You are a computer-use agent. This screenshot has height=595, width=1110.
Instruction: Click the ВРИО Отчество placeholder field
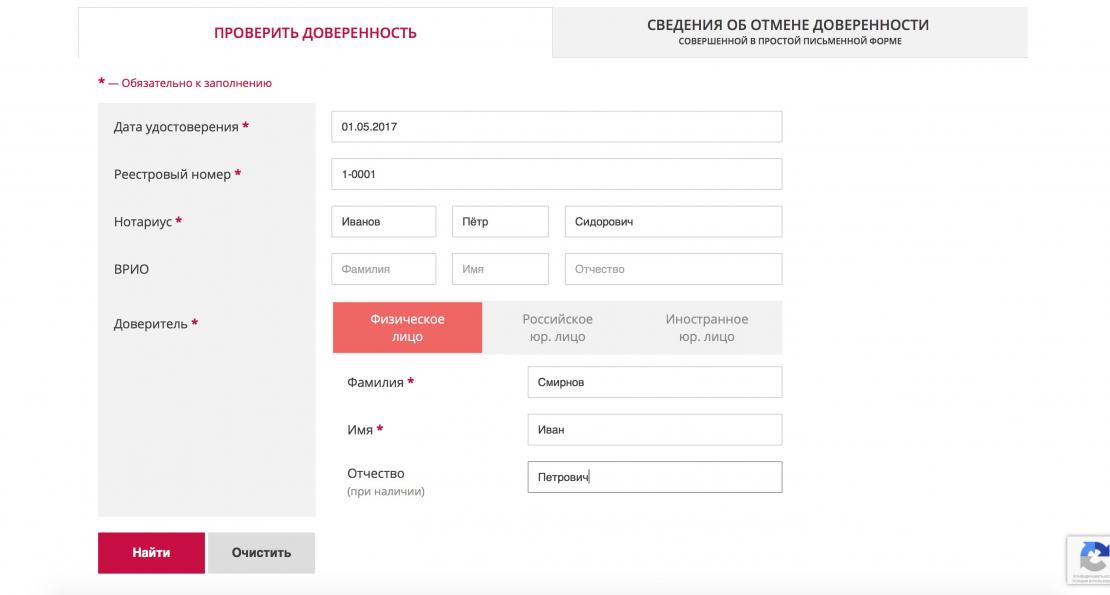click(x=673, y=269)
